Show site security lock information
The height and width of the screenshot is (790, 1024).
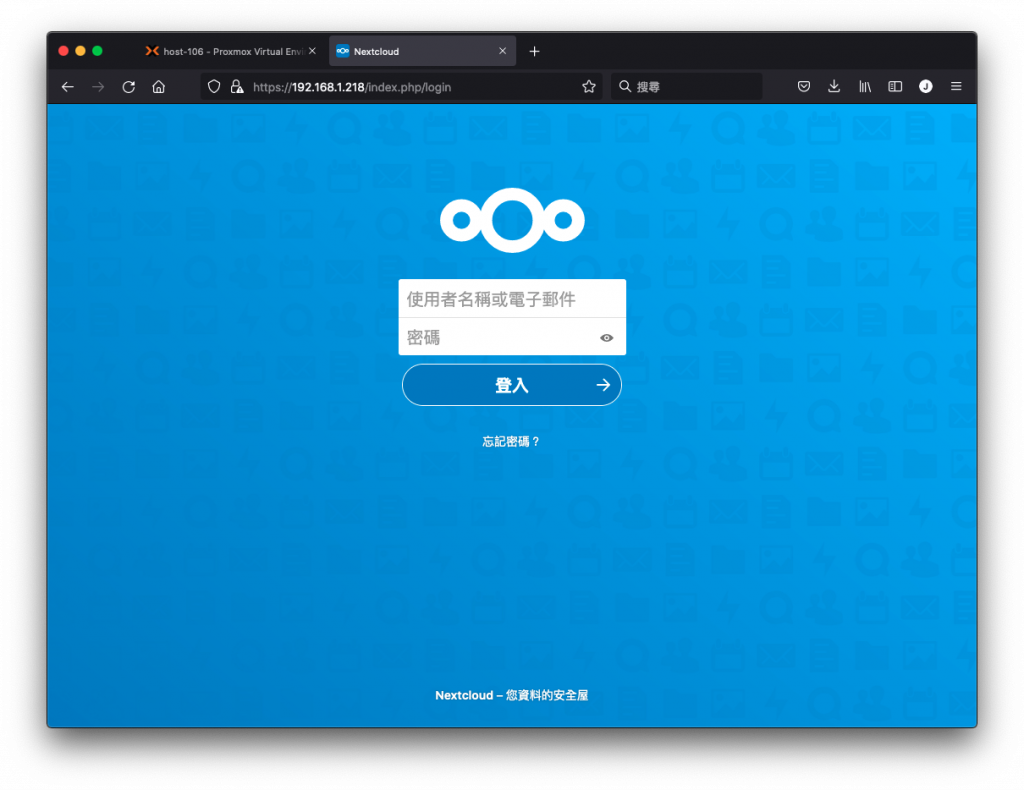237,87
